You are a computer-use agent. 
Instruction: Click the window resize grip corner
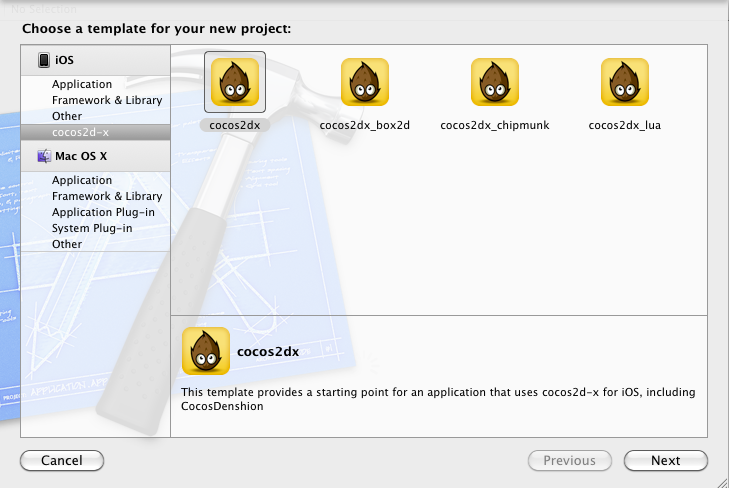coord(722,481)
